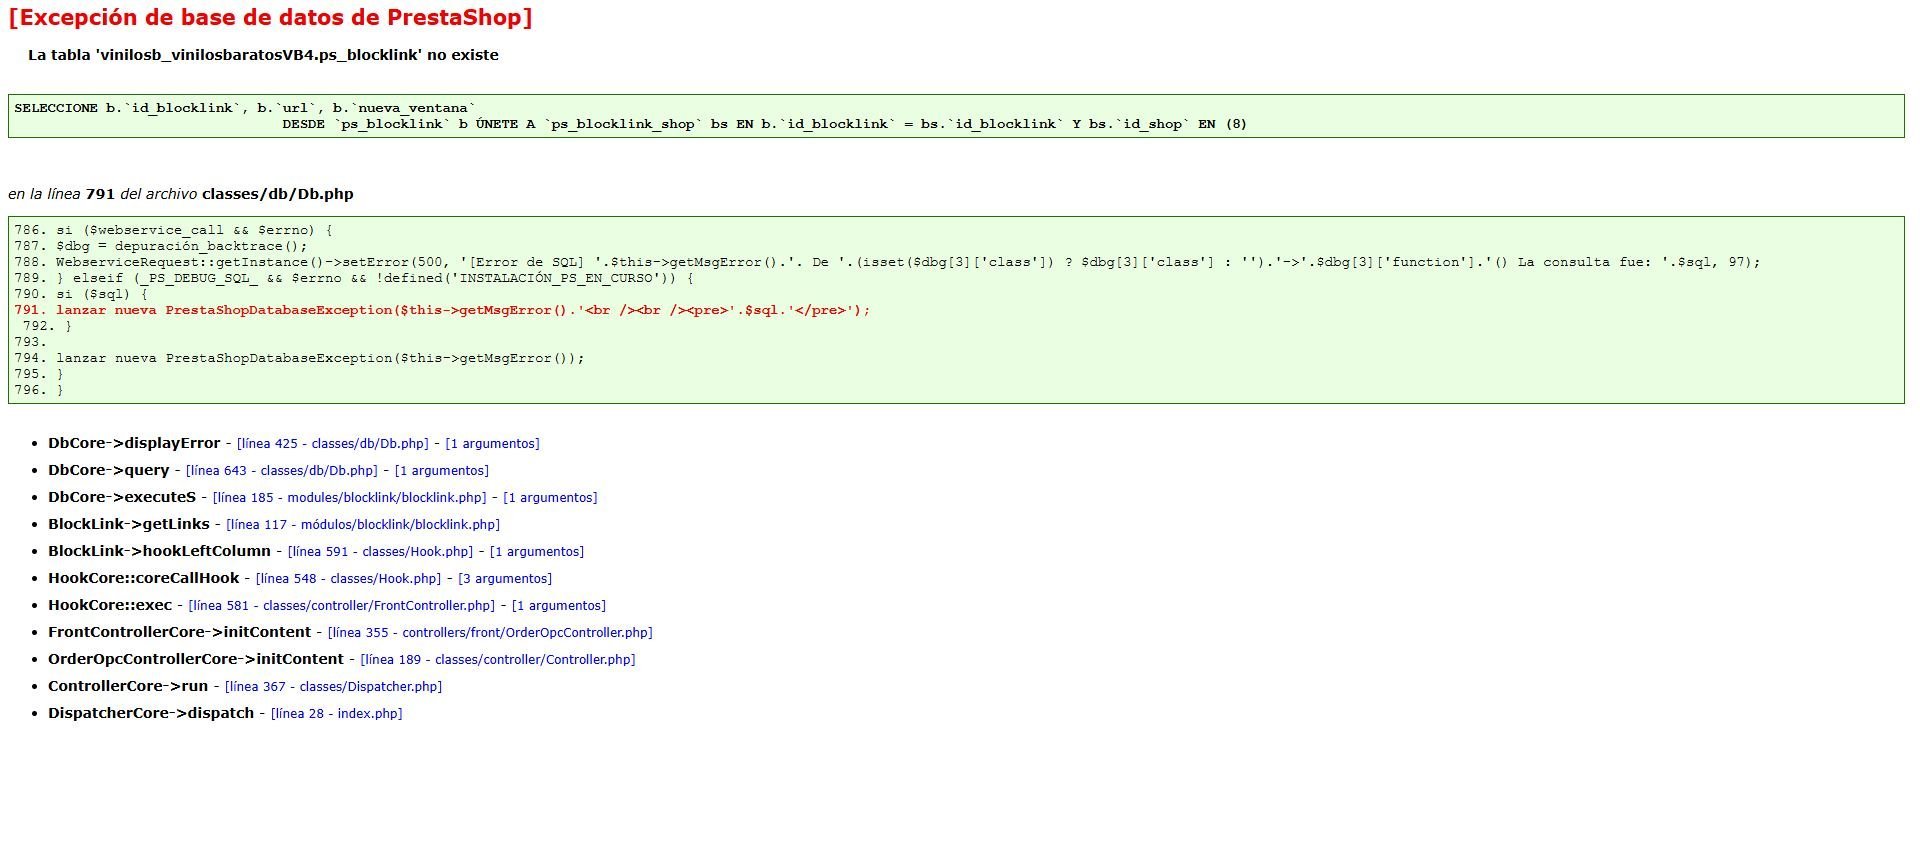
Task: Click the red PrestaShop exception heading
Action: (x=270, y=18)
